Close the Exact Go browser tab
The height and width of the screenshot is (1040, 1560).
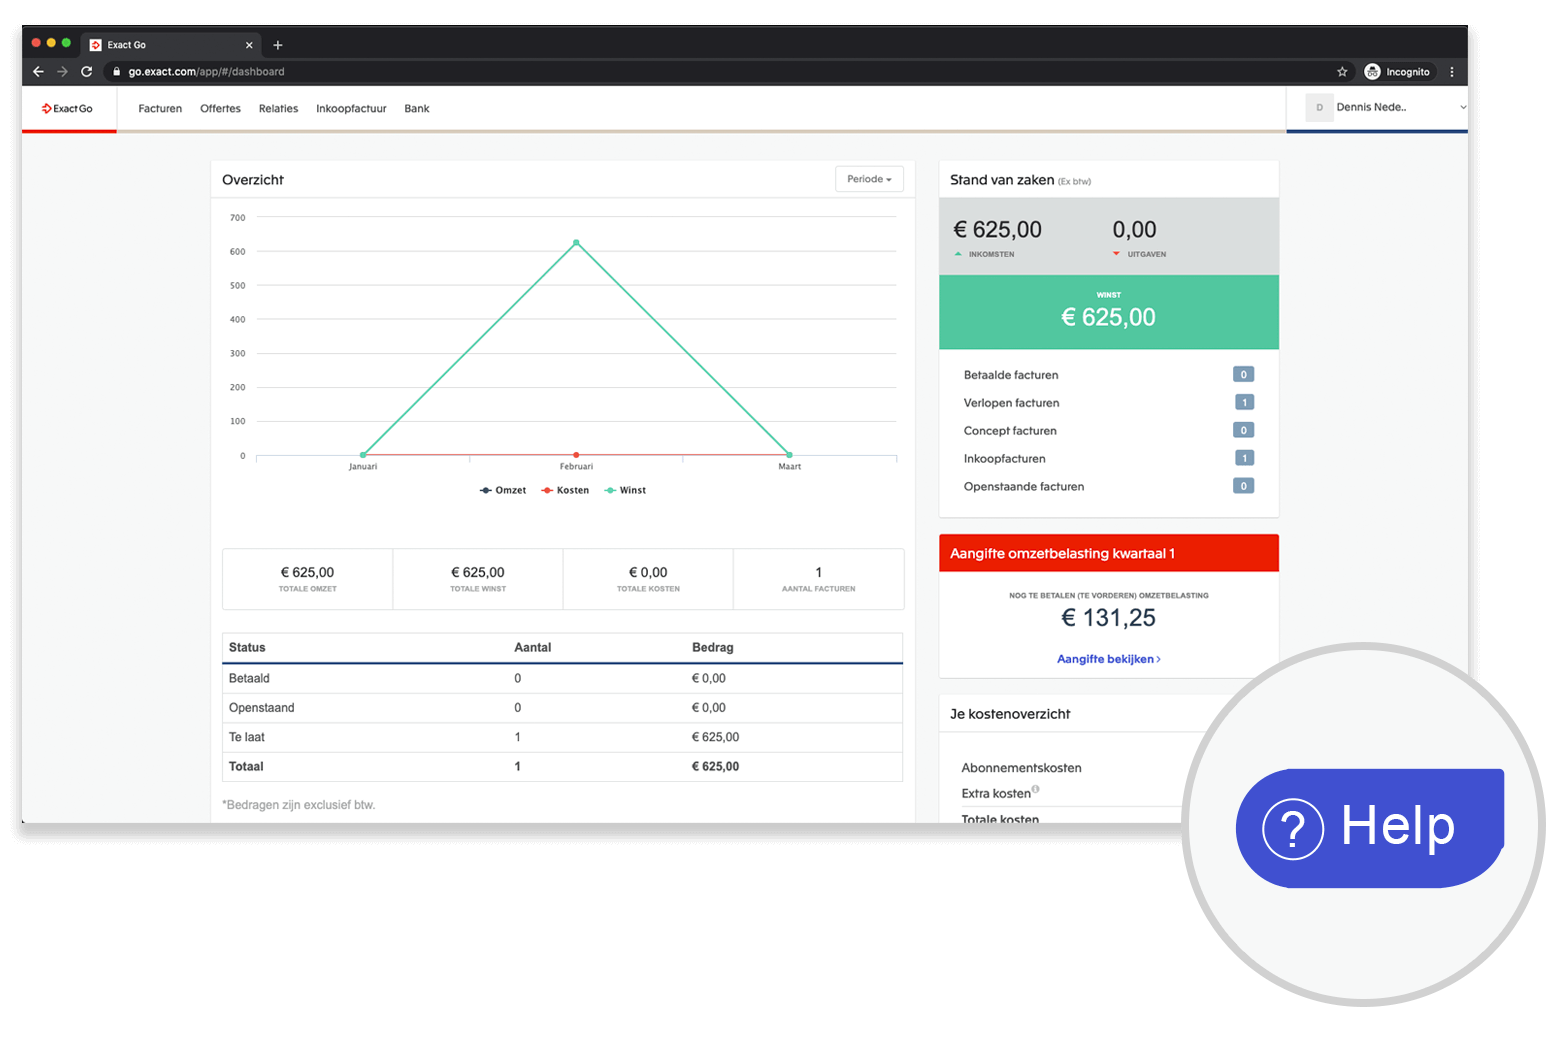click(x=249, y=45)
